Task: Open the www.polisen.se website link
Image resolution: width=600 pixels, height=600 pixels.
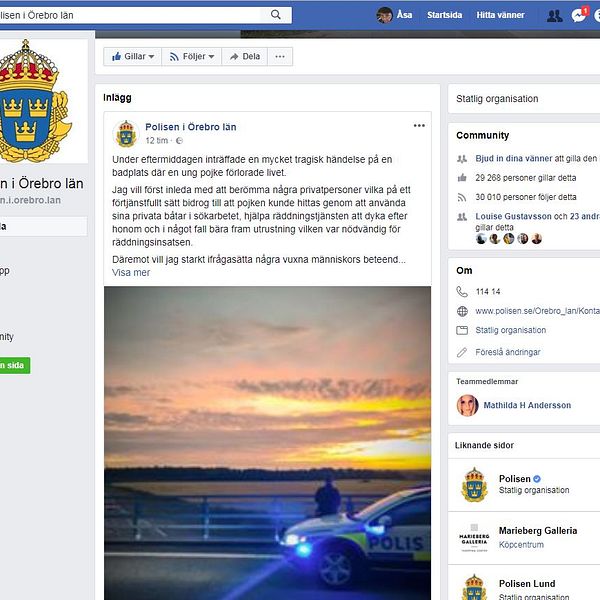Action: point(538,311)
